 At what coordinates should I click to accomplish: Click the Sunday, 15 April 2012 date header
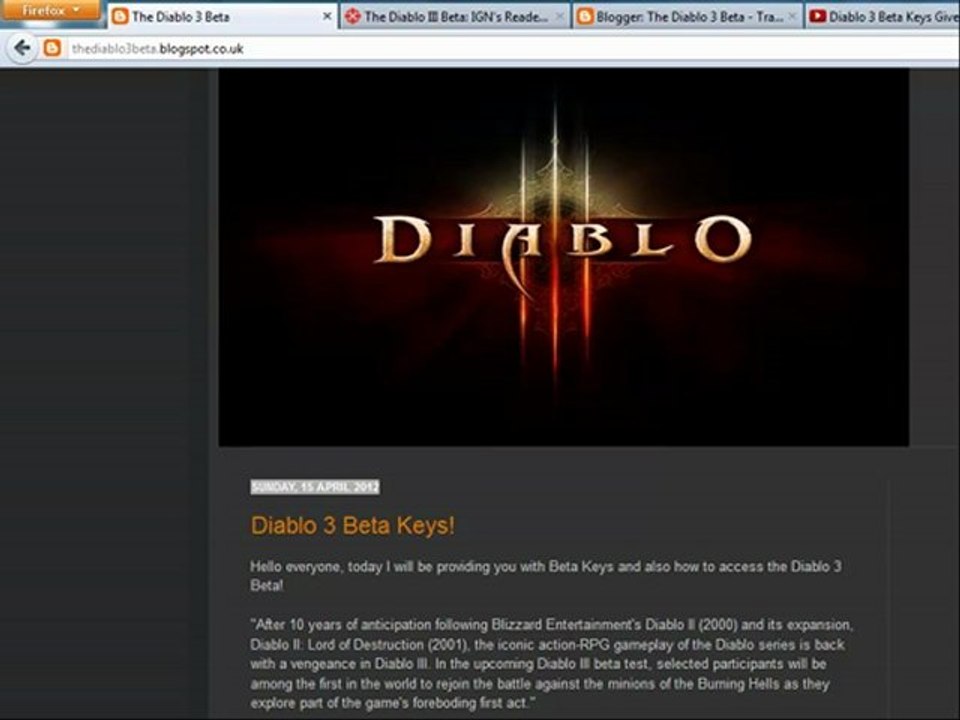coord(315,487)
